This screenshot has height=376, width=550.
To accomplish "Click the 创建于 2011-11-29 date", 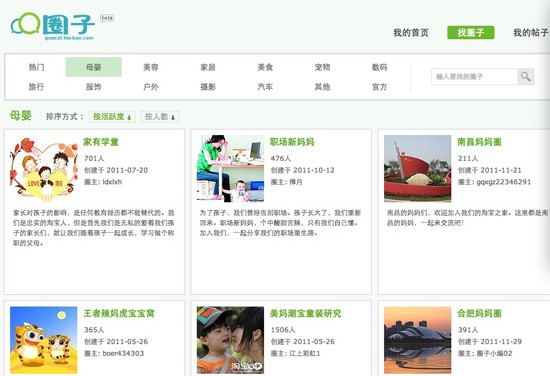I will point(490,341).
